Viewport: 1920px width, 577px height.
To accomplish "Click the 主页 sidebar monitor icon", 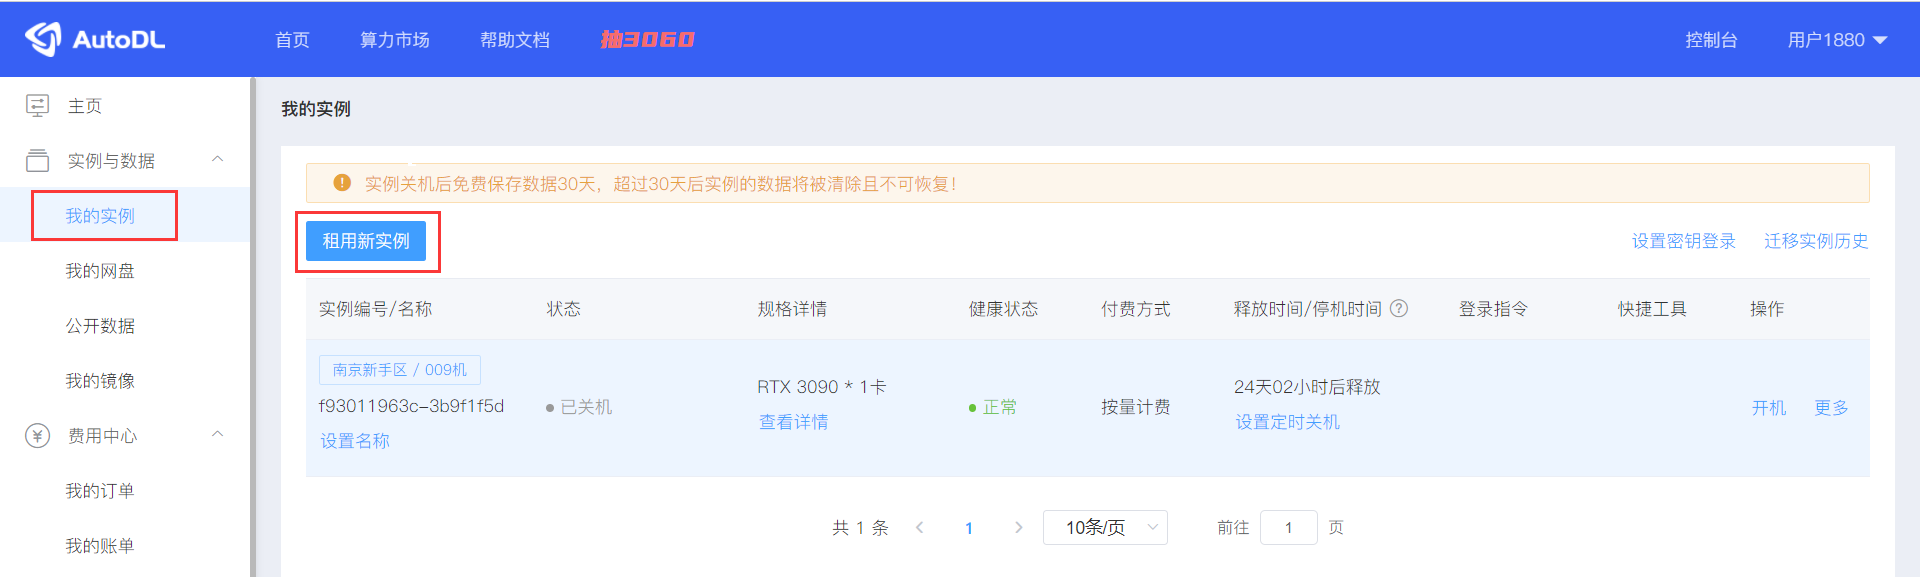I will click(x=38, y=106).
